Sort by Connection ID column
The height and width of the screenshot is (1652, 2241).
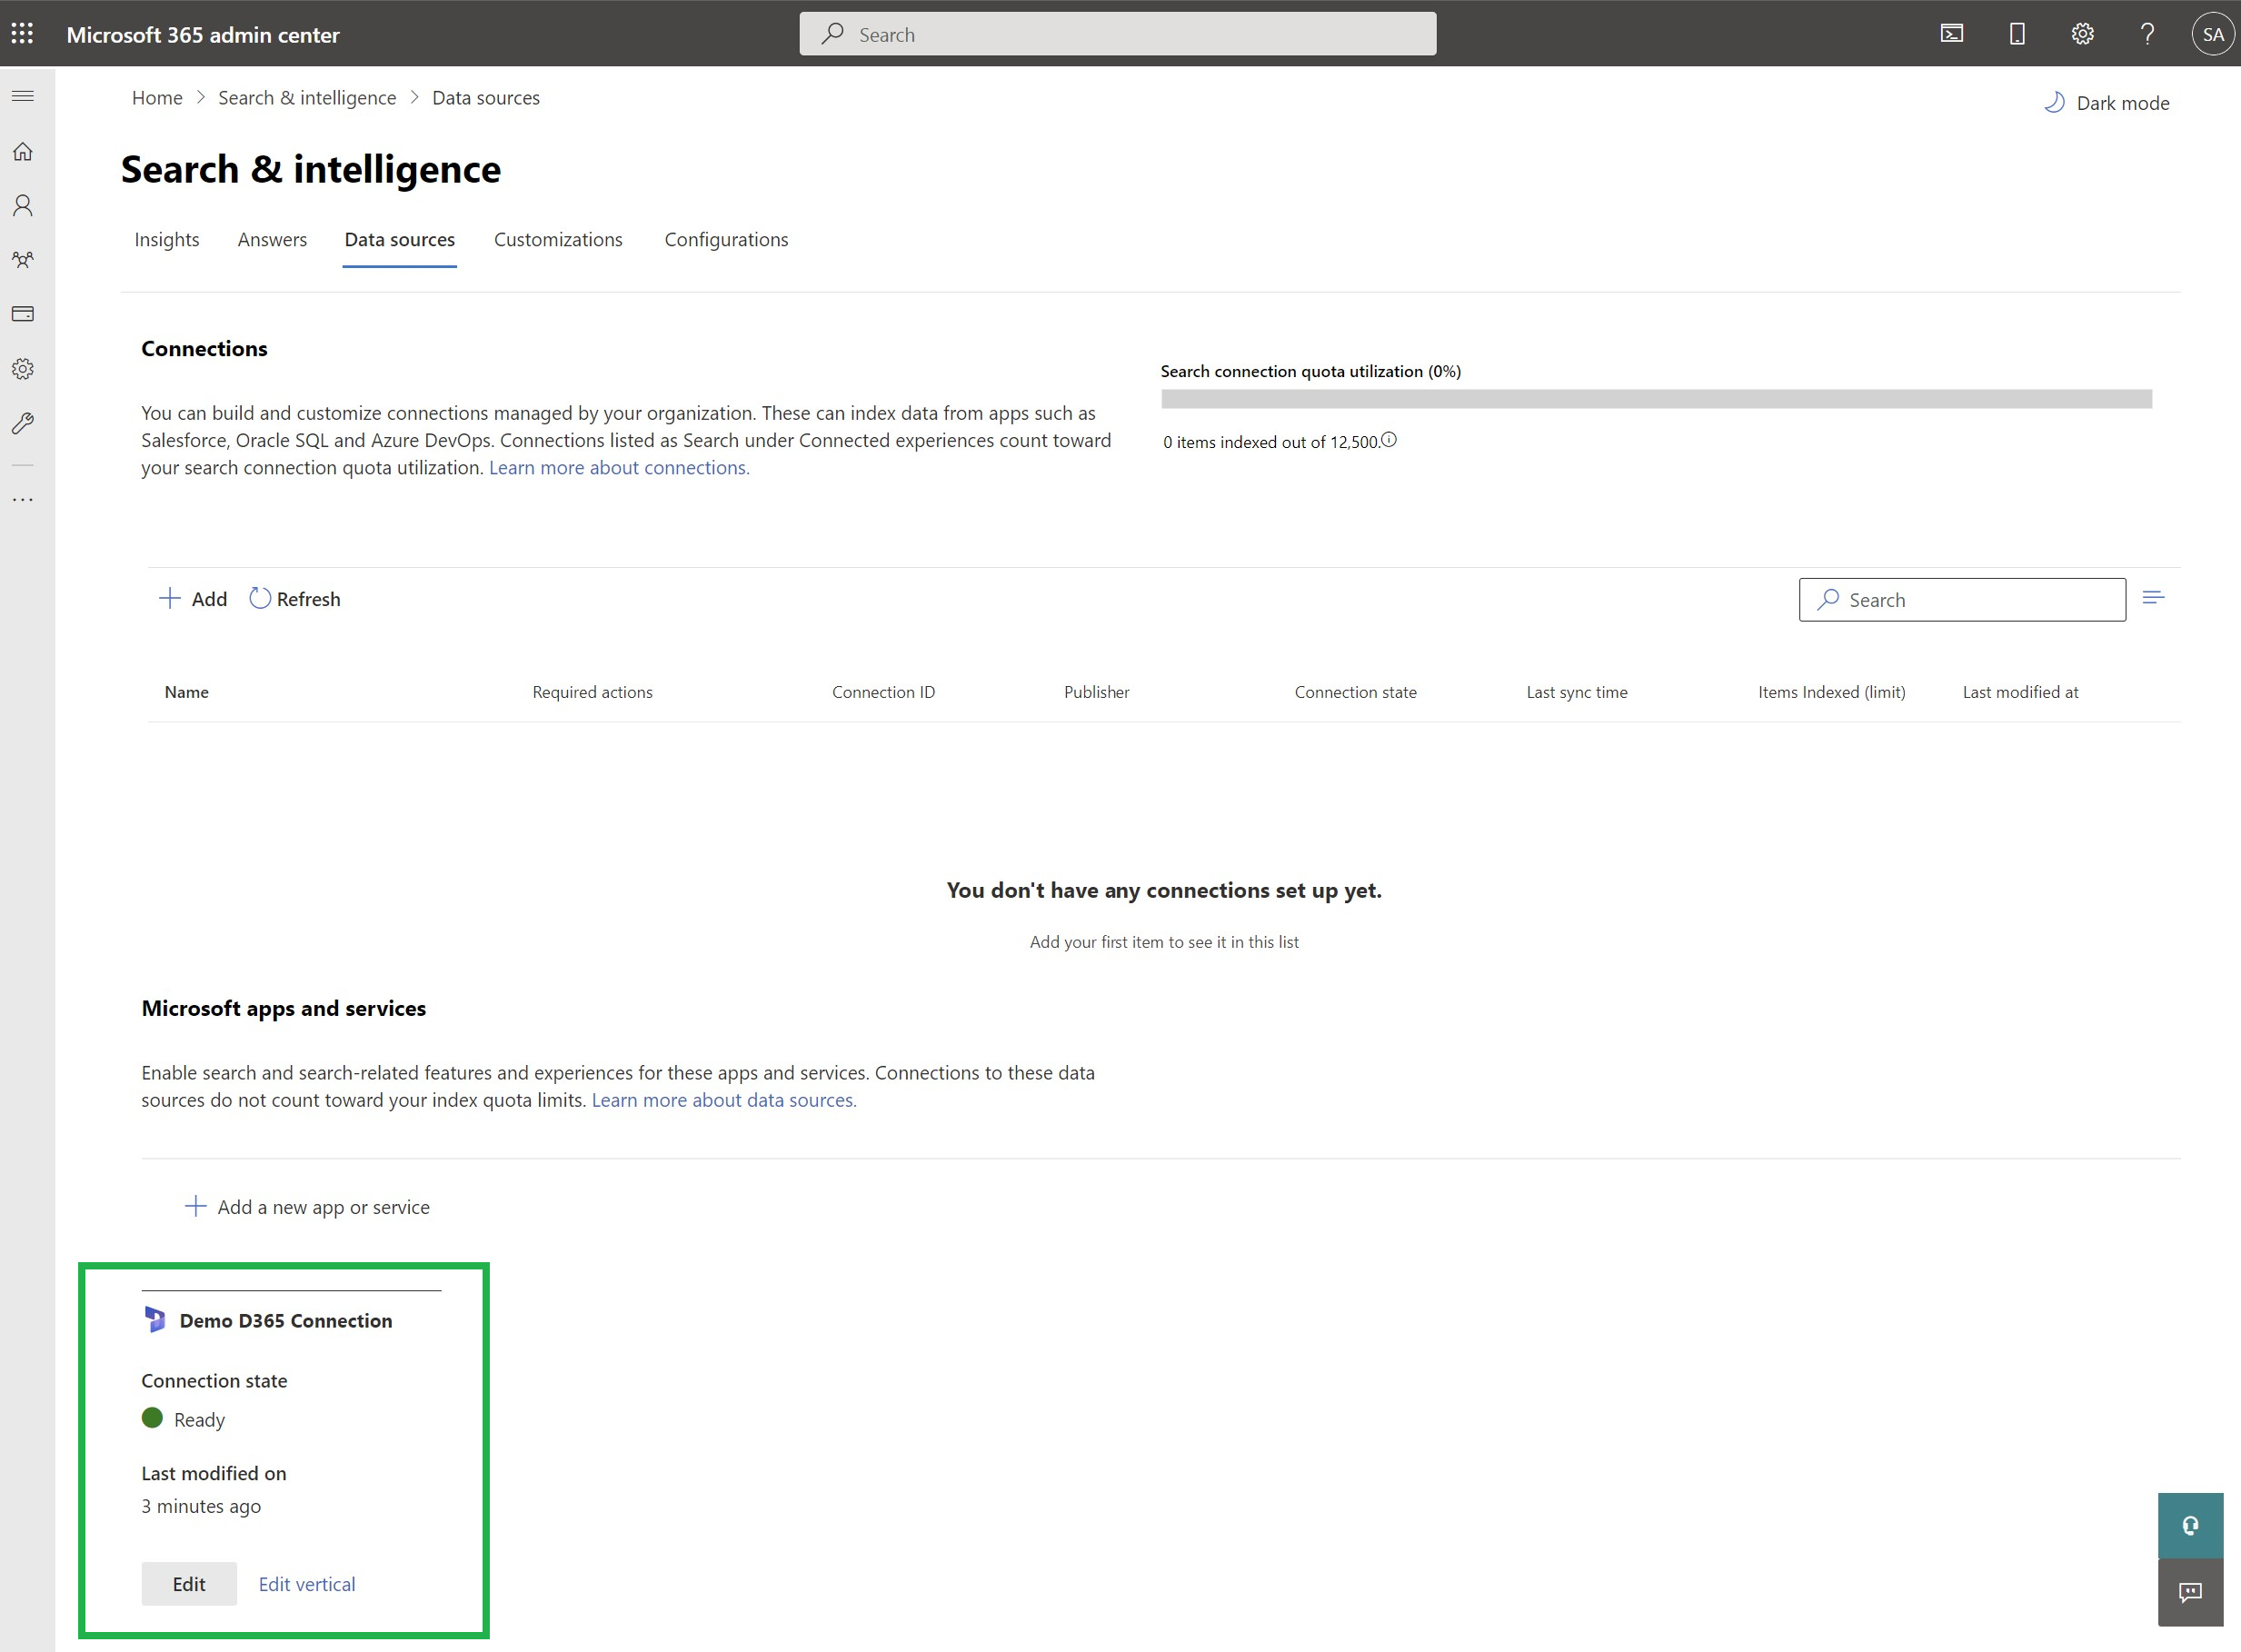[x=884, y=692]
